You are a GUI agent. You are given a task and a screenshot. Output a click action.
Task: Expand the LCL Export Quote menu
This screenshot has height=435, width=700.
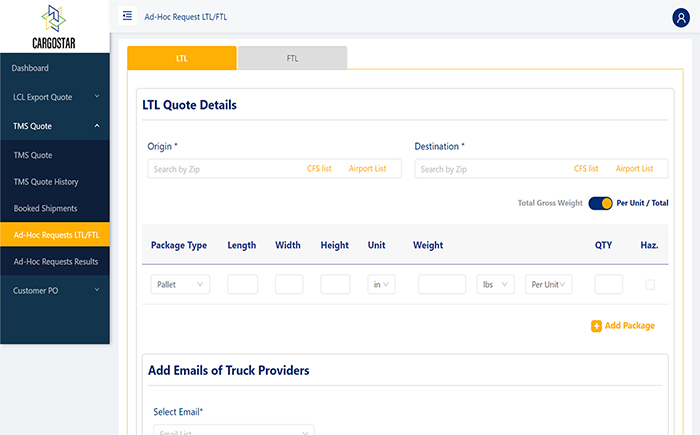coord(55,97)
